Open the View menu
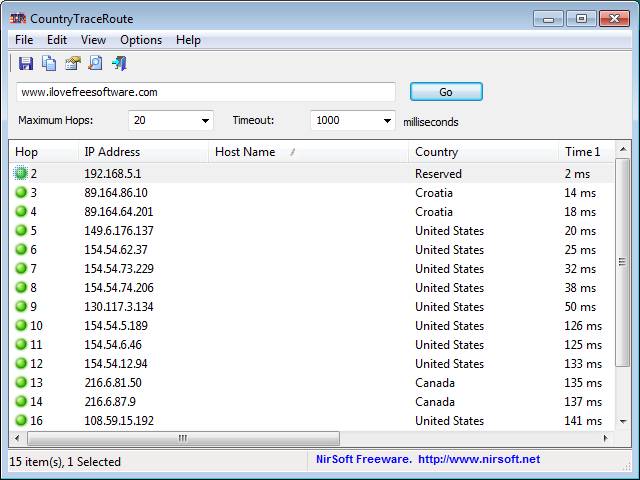 93,40
